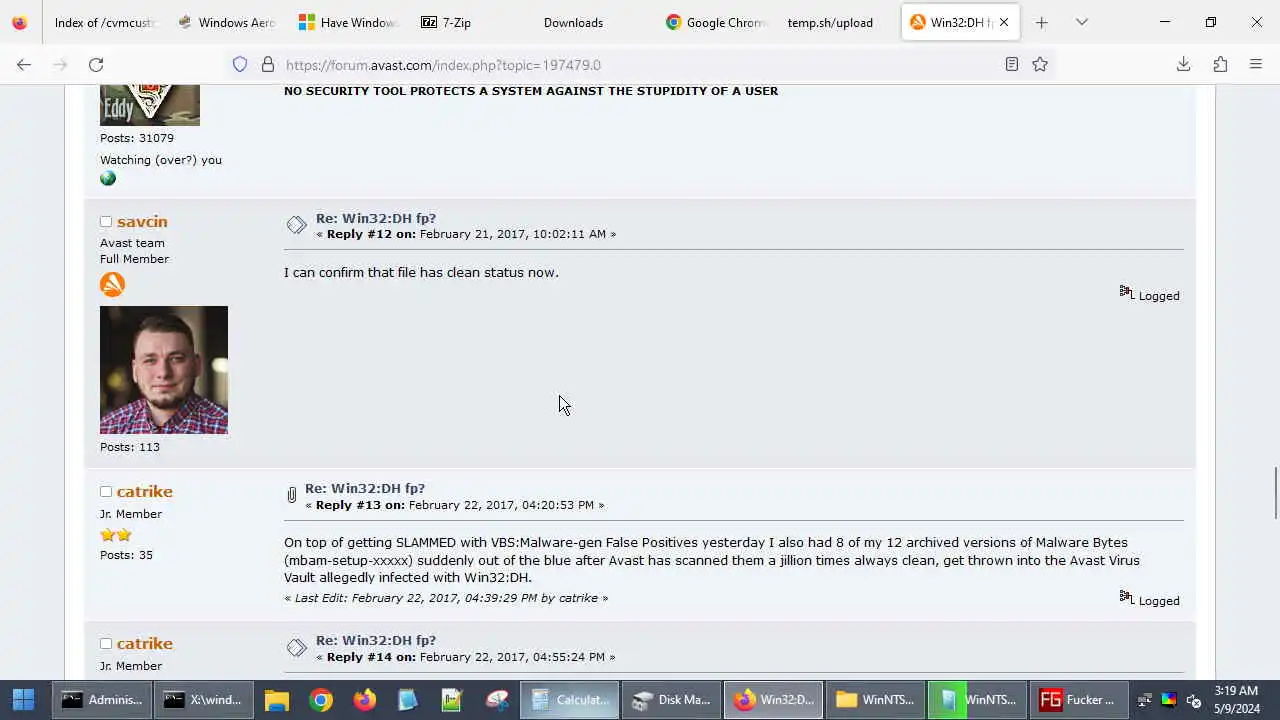Click the forum.avast.com URL address bar
1280x720 pixels.
pos(640,64)
